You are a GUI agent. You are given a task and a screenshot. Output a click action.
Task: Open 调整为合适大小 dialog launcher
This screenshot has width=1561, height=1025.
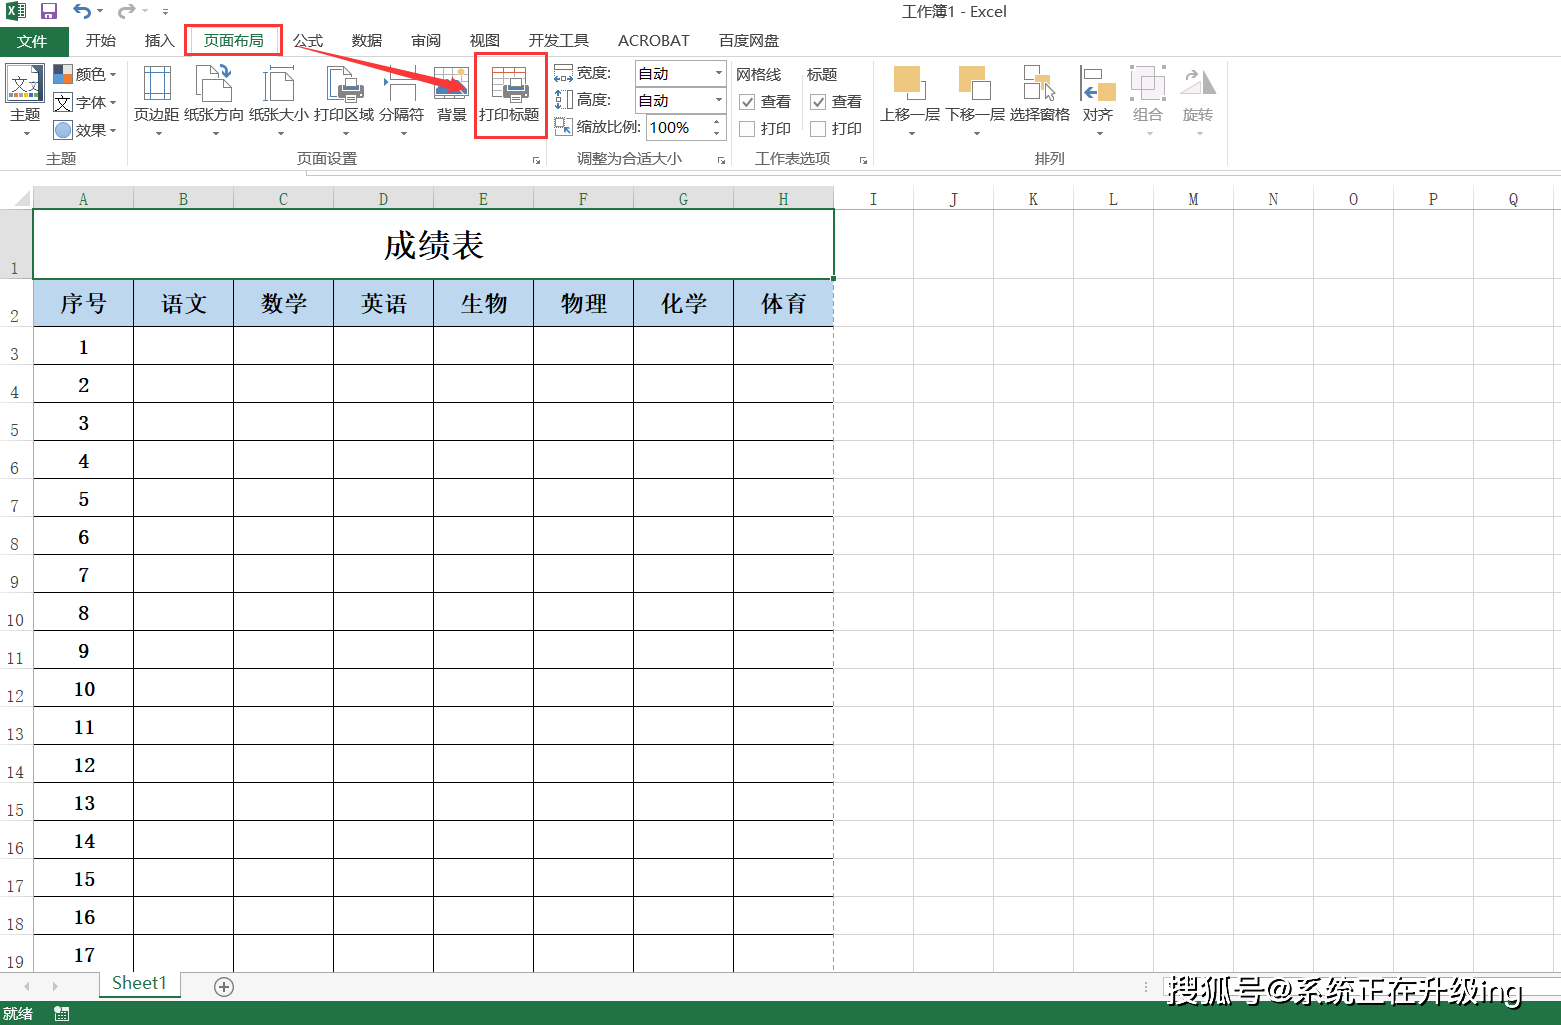click(x=721, y=160)
